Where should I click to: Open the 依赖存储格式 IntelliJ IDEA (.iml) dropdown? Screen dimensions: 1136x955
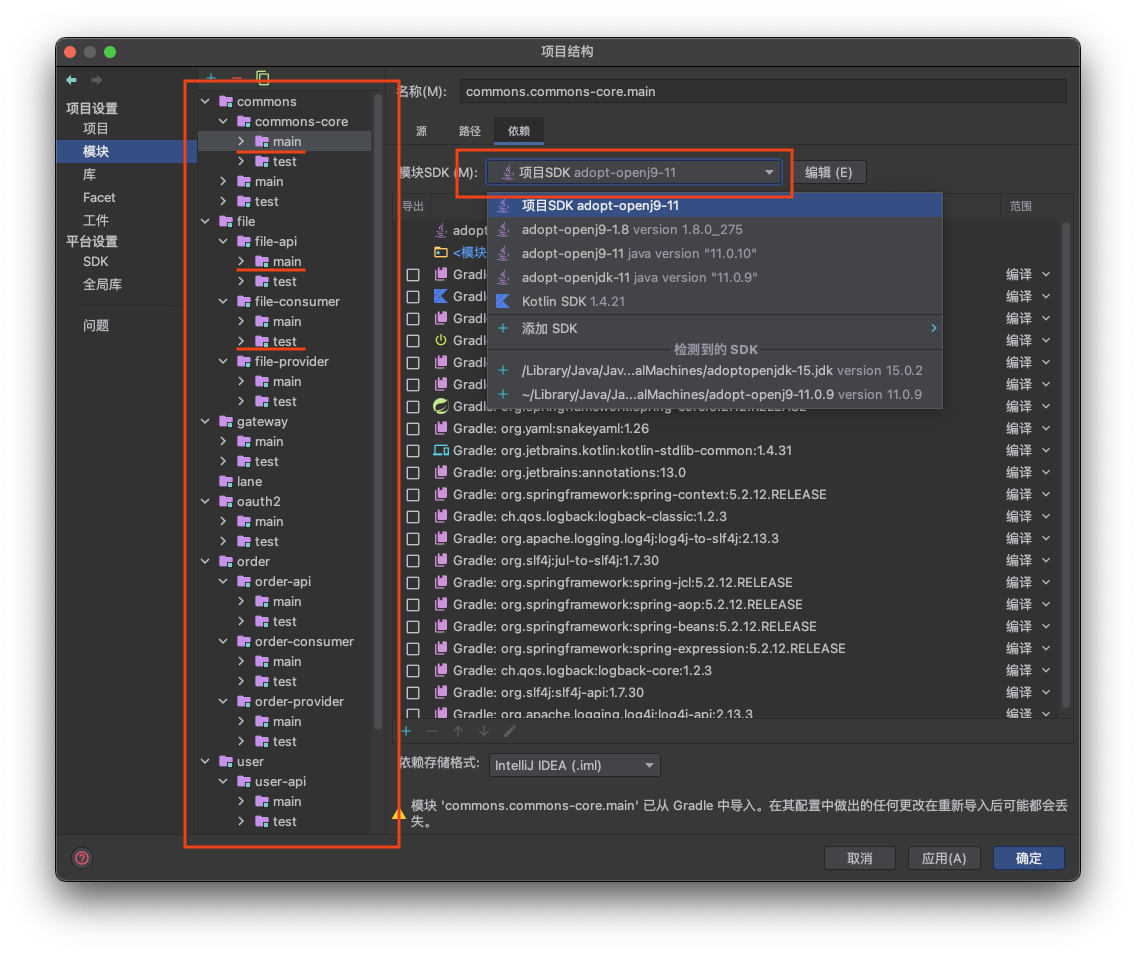[x=575, y=765]
